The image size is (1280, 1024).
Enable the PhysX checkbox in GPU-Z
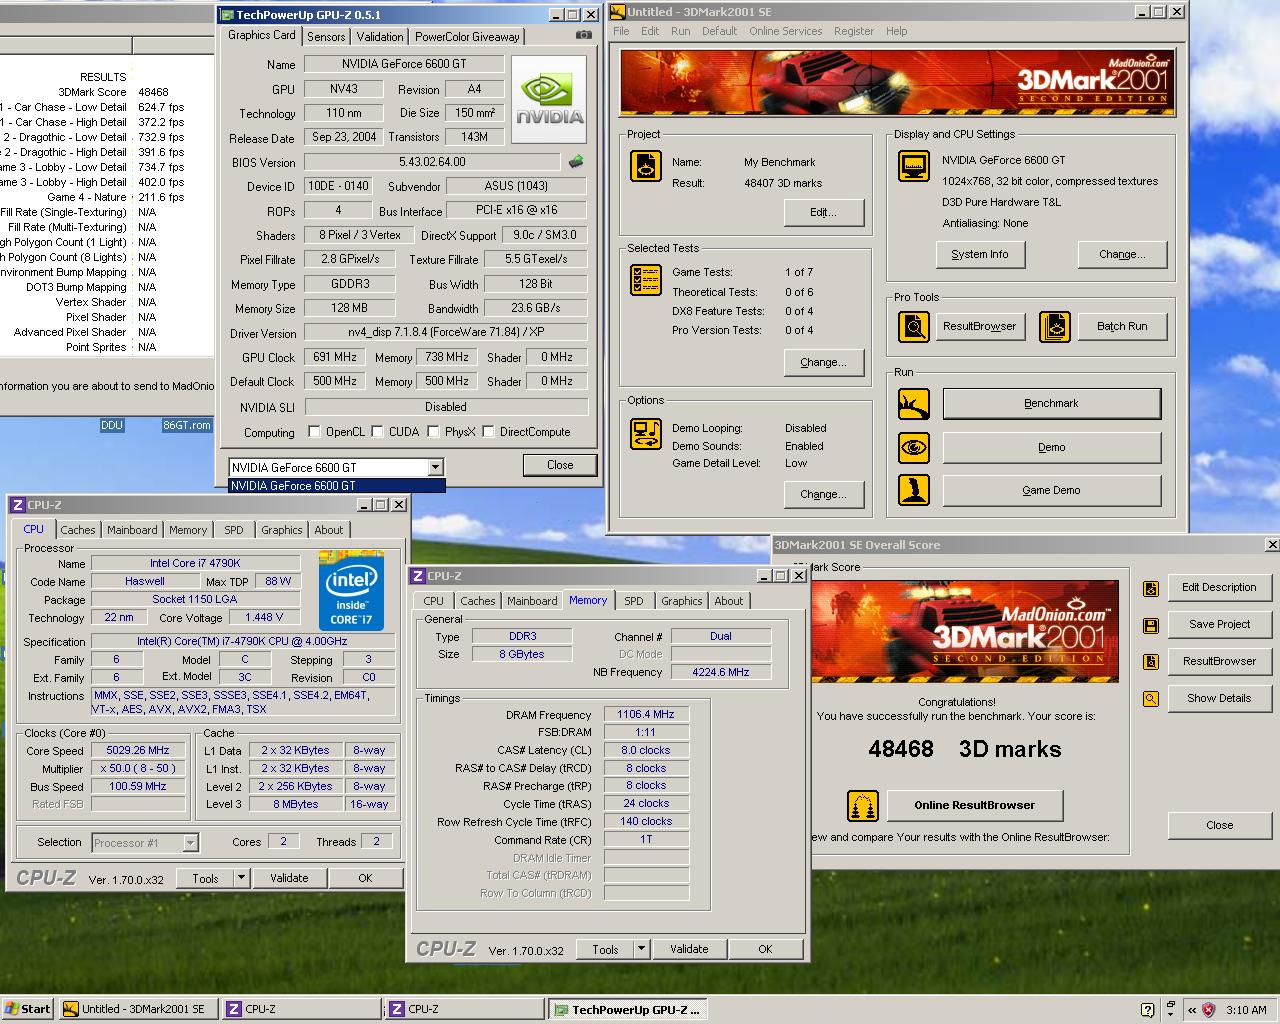[x=433, y=432]
